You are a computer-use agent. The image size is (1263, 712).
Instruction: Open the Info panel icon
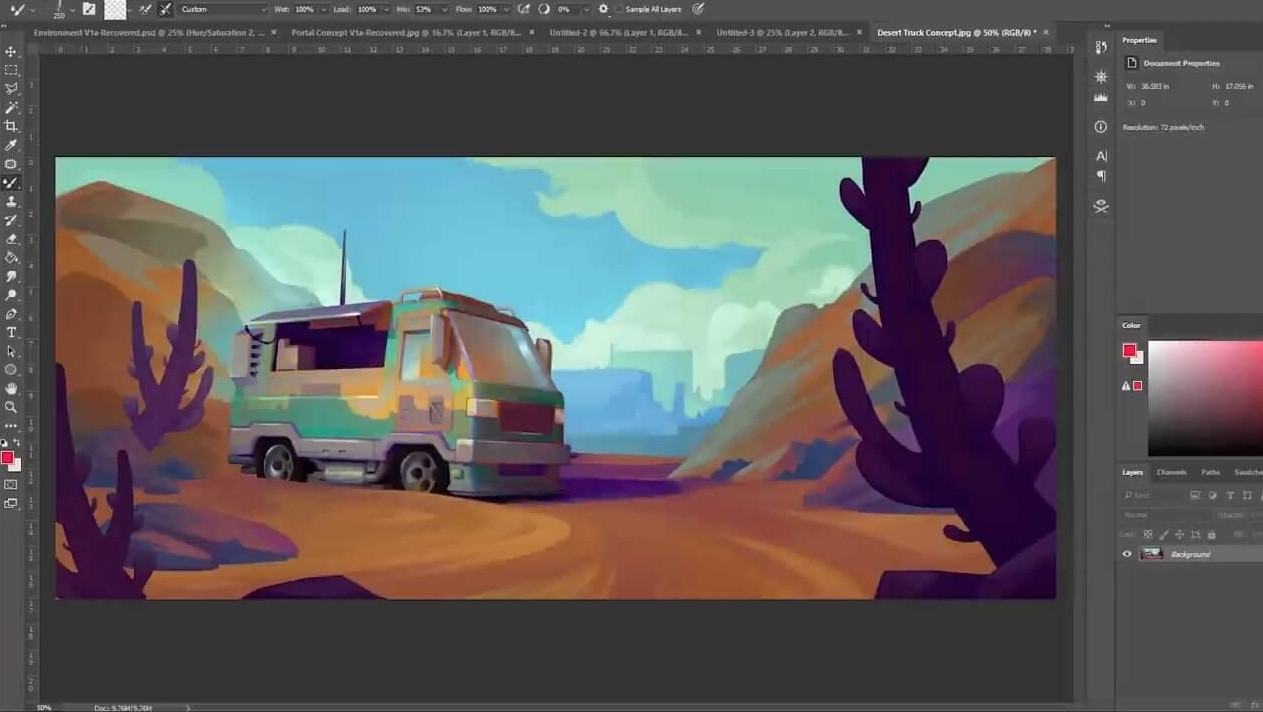1101,127
